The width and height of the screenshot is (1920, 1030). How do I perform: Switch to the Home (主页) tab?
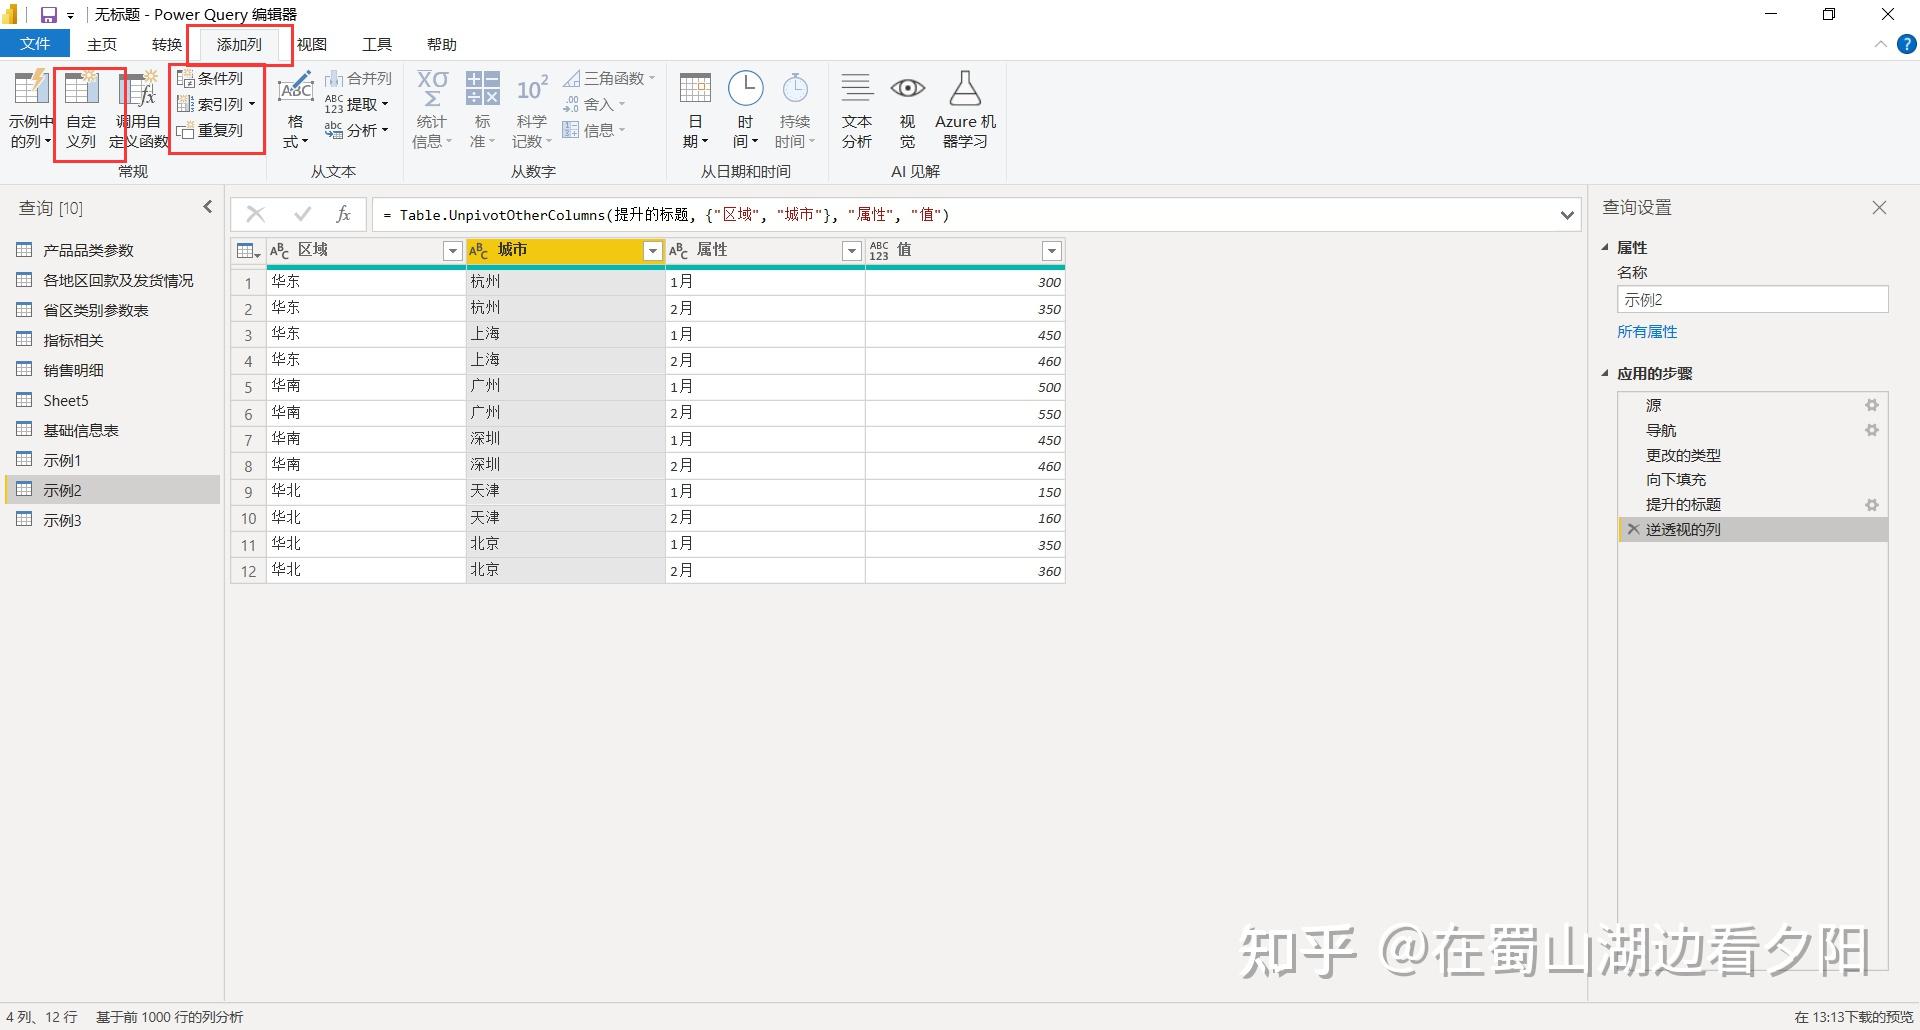102,44
